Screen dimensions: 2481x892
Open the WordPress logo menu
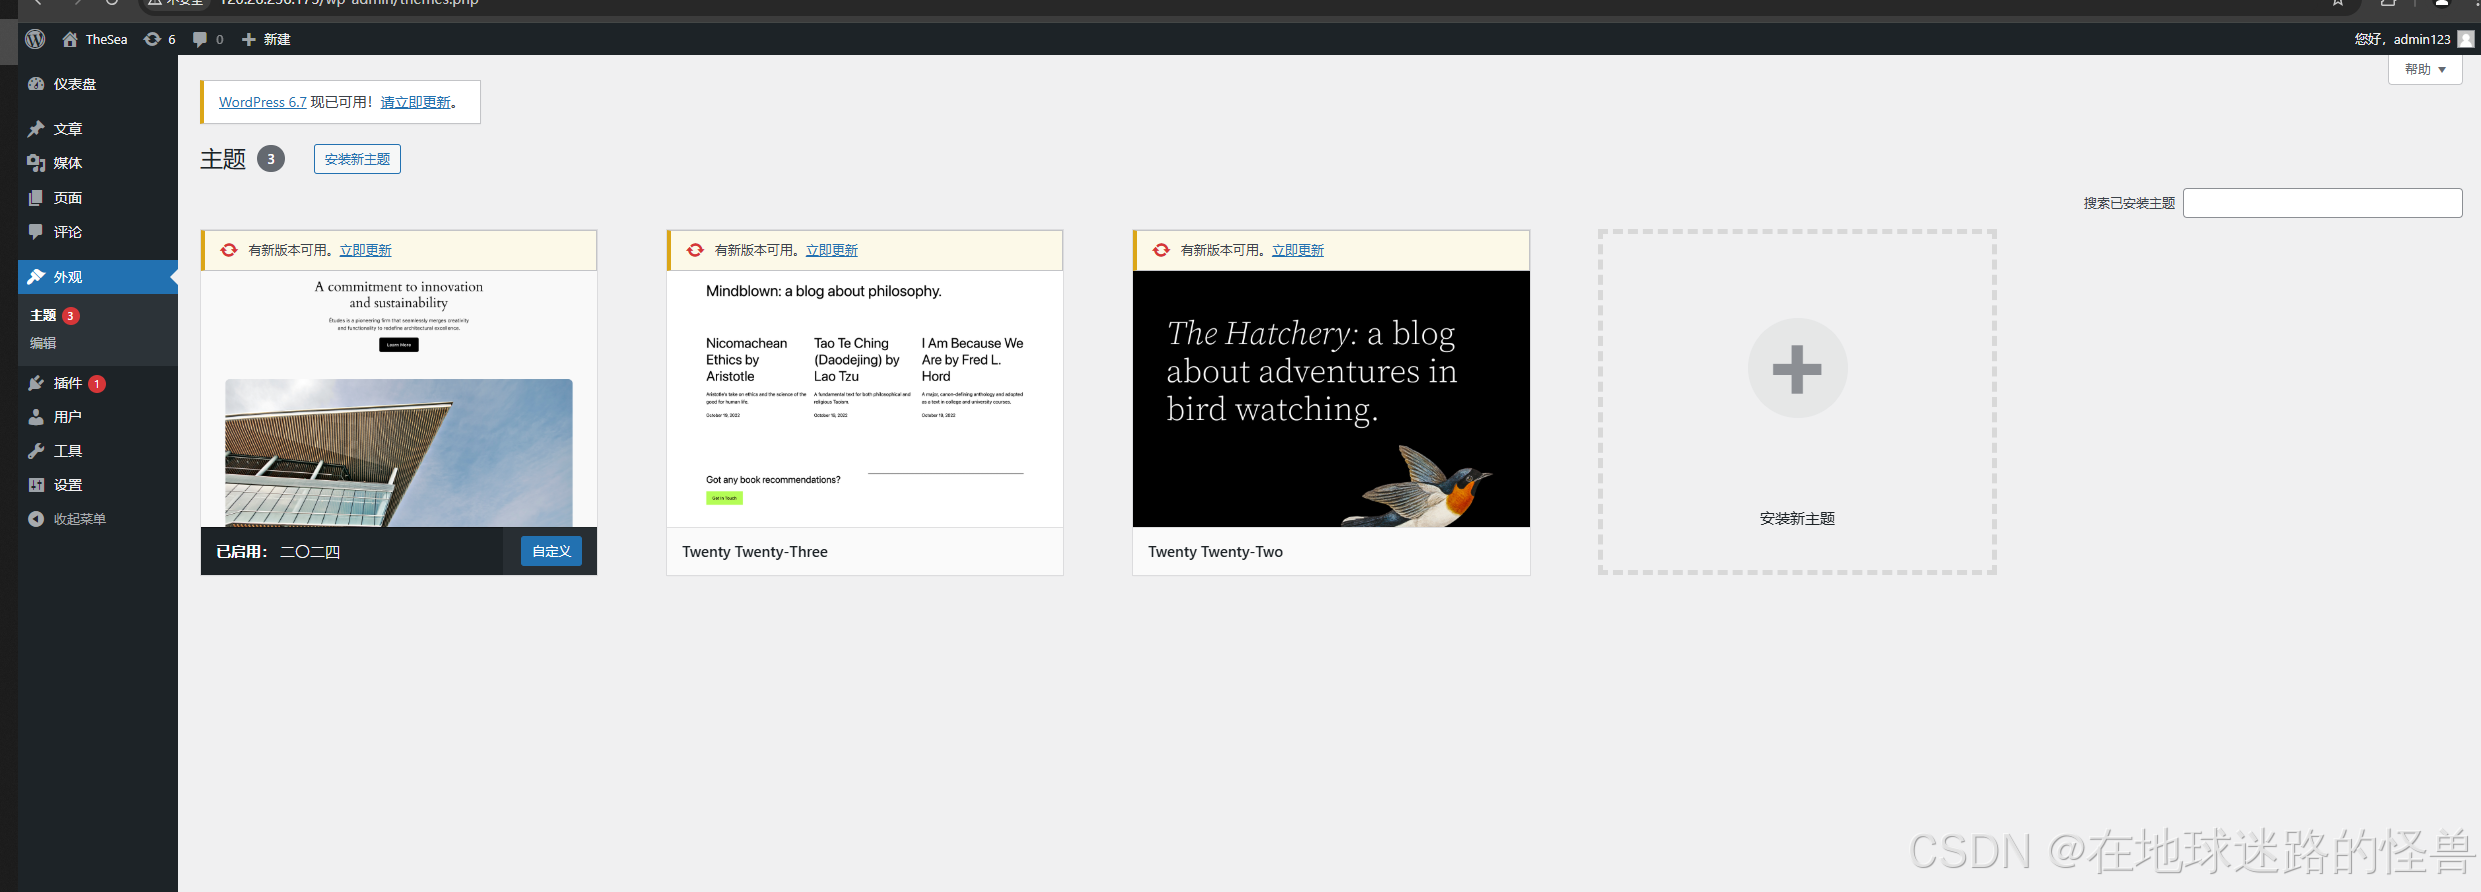35,39
